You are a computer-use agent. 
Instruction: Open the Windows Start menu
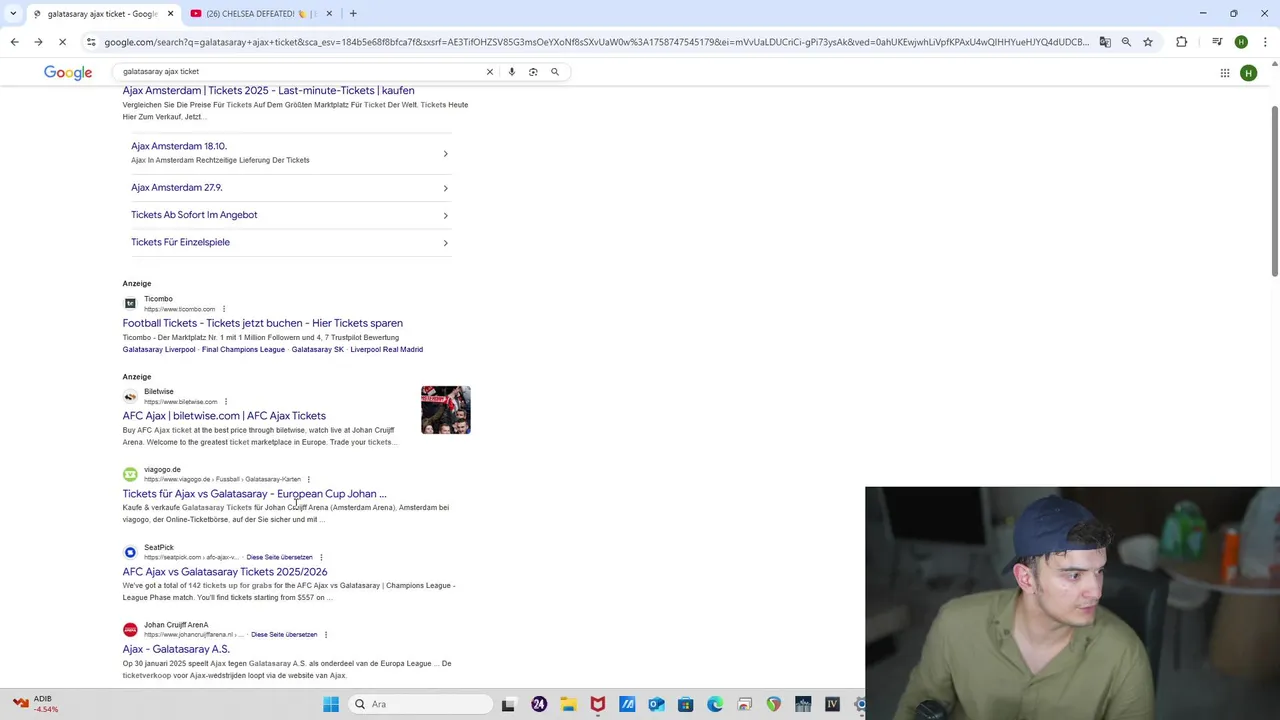pos(331,704)
